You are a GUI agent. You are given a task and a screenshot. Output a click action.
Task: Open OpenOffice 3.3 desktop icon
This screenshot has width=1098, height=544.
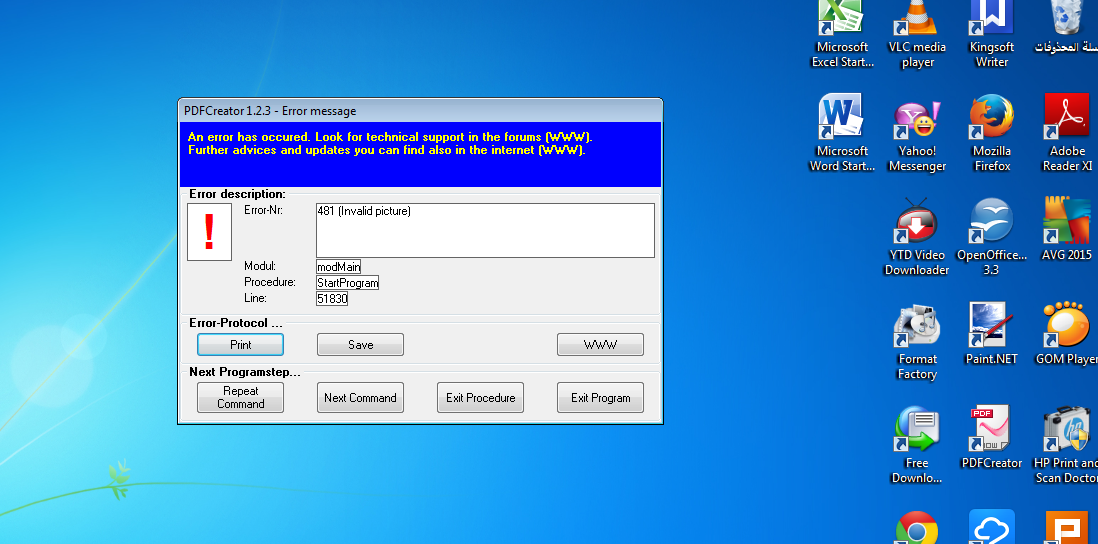point(992,237)
